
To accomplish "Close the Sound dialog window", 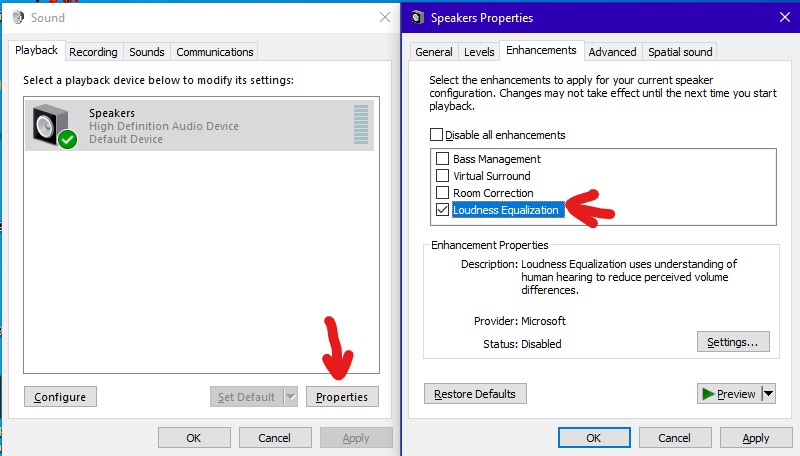I will pos(385,17).
